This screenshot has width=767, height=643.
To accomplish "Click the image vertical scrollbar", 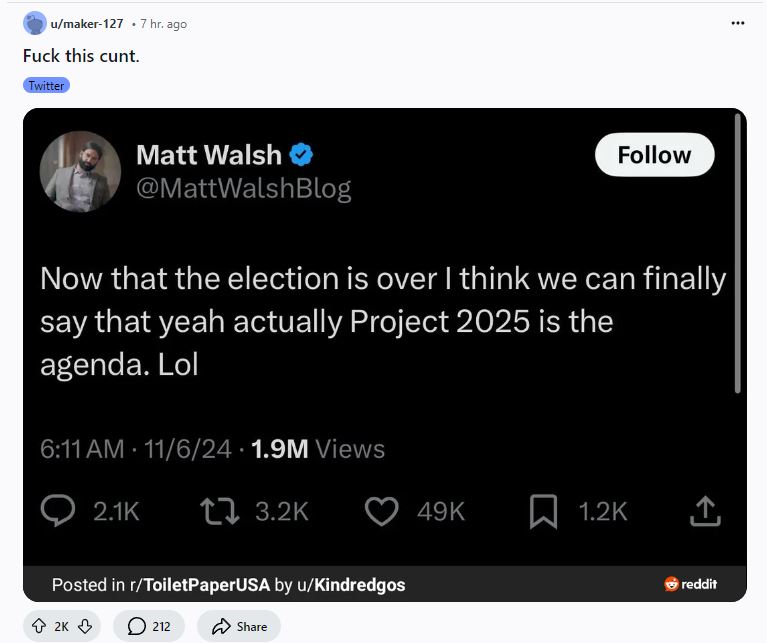I will click(738, 253).
